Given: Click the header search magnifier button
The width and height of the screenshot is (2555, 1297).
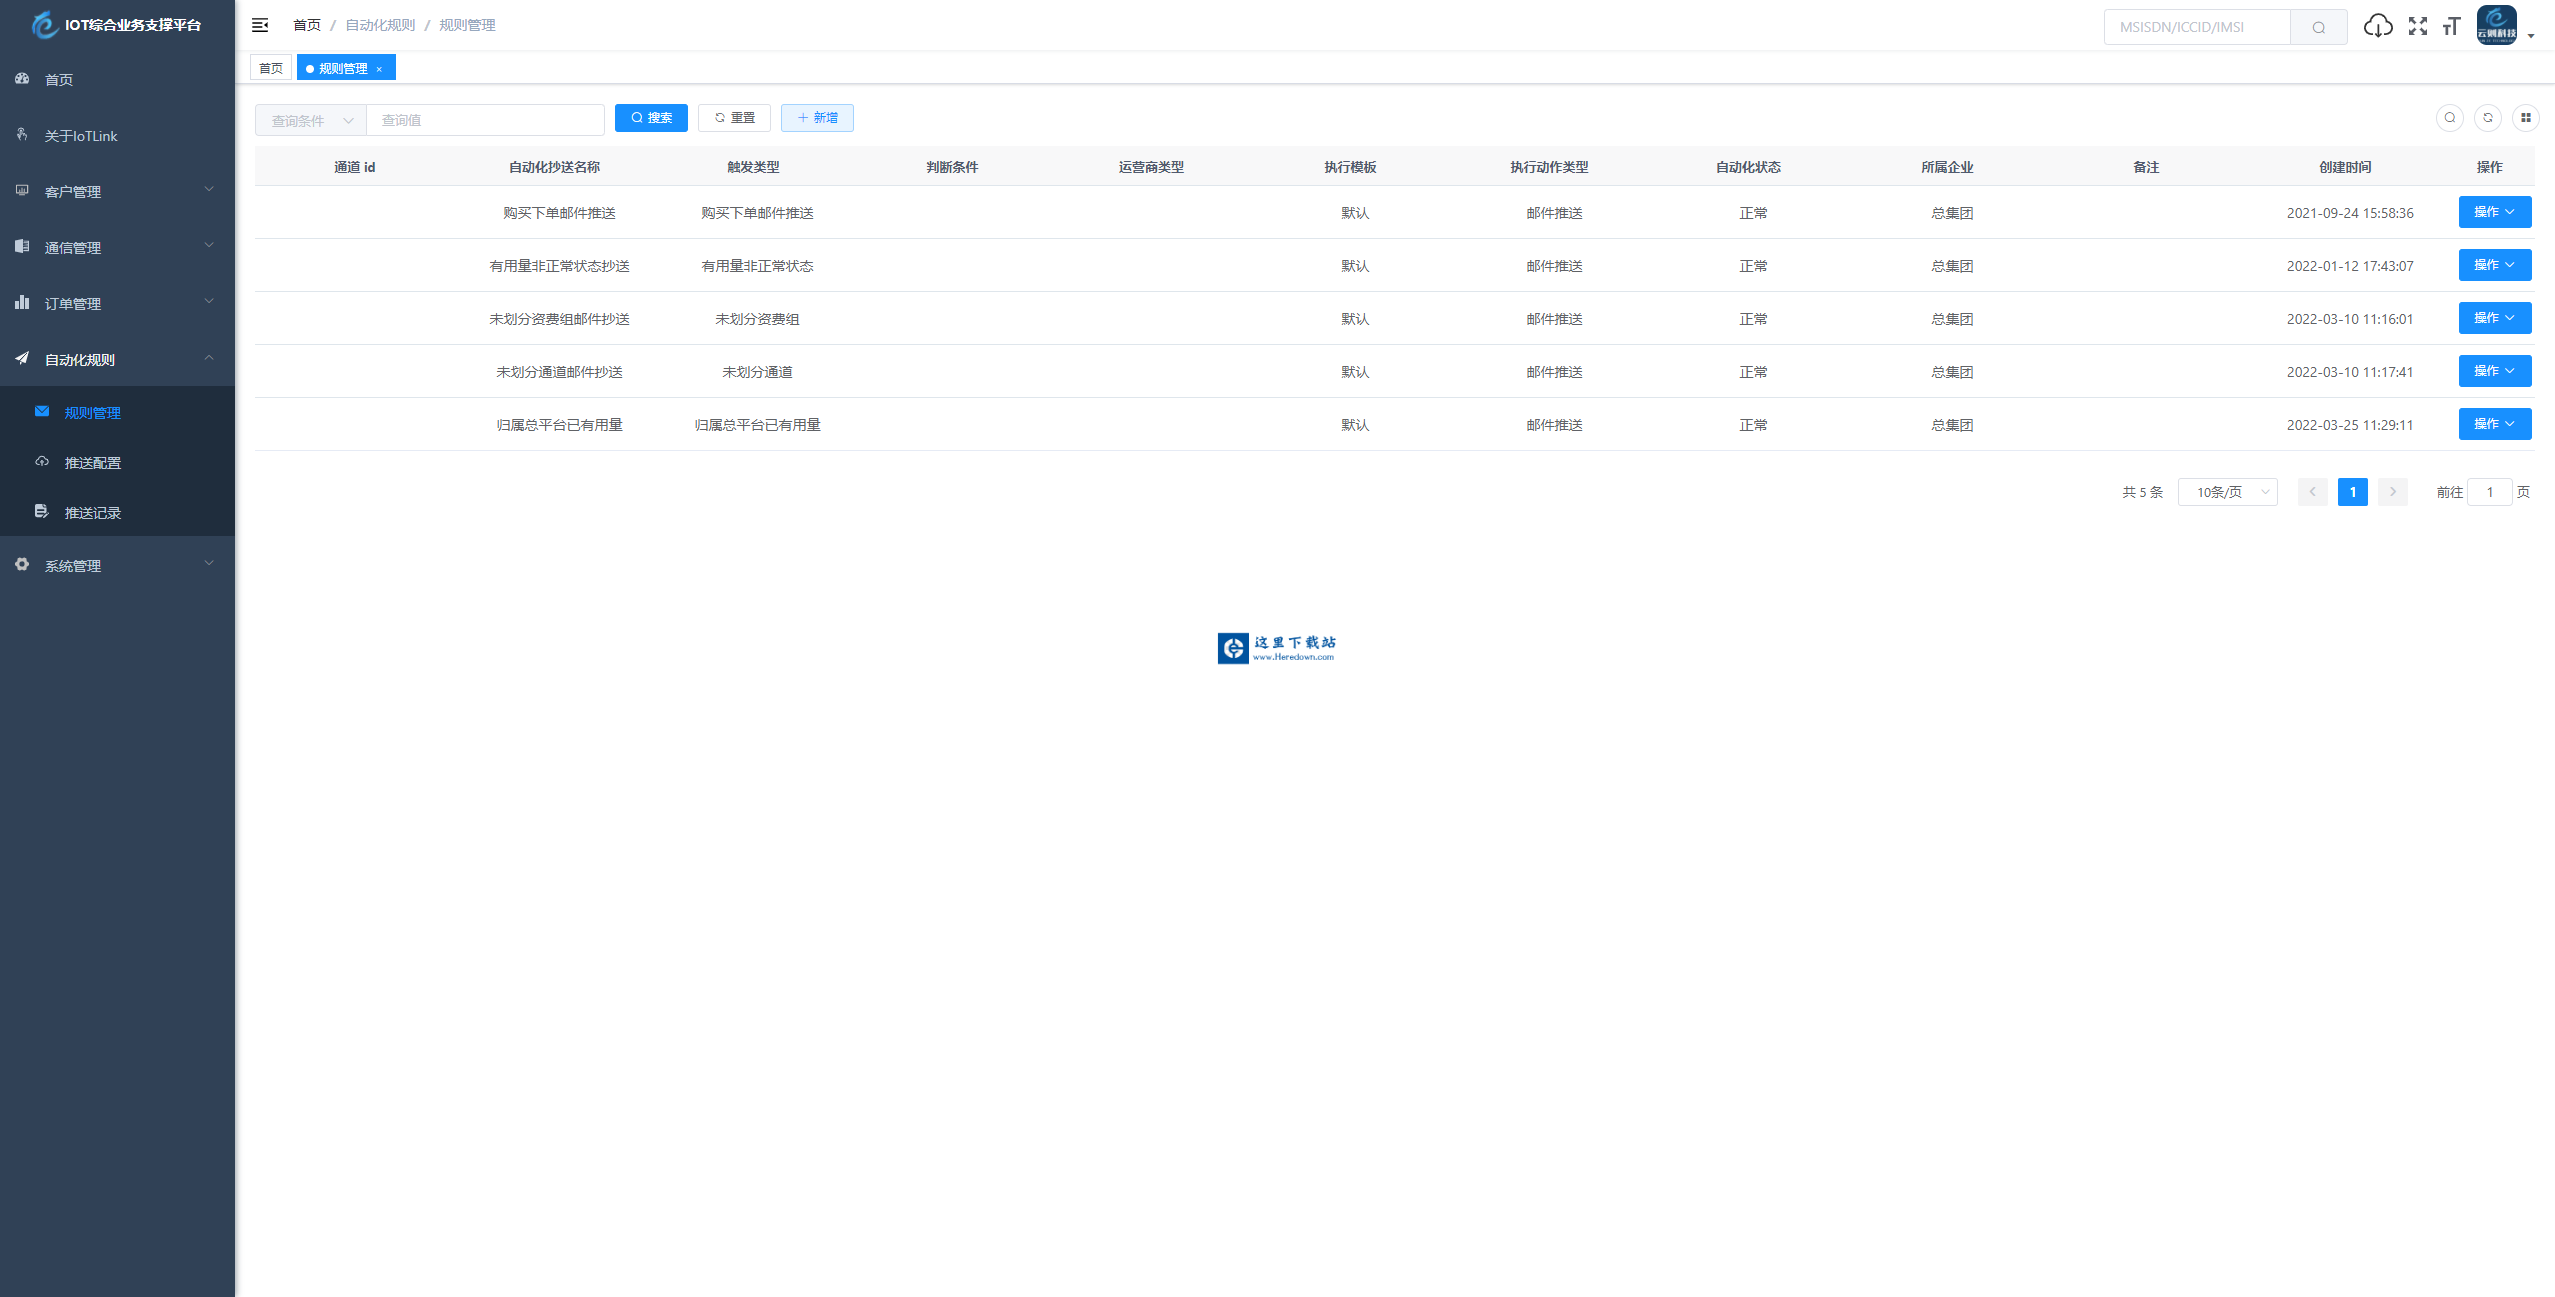Looking at the screenshot, I should pos(2318,27).
